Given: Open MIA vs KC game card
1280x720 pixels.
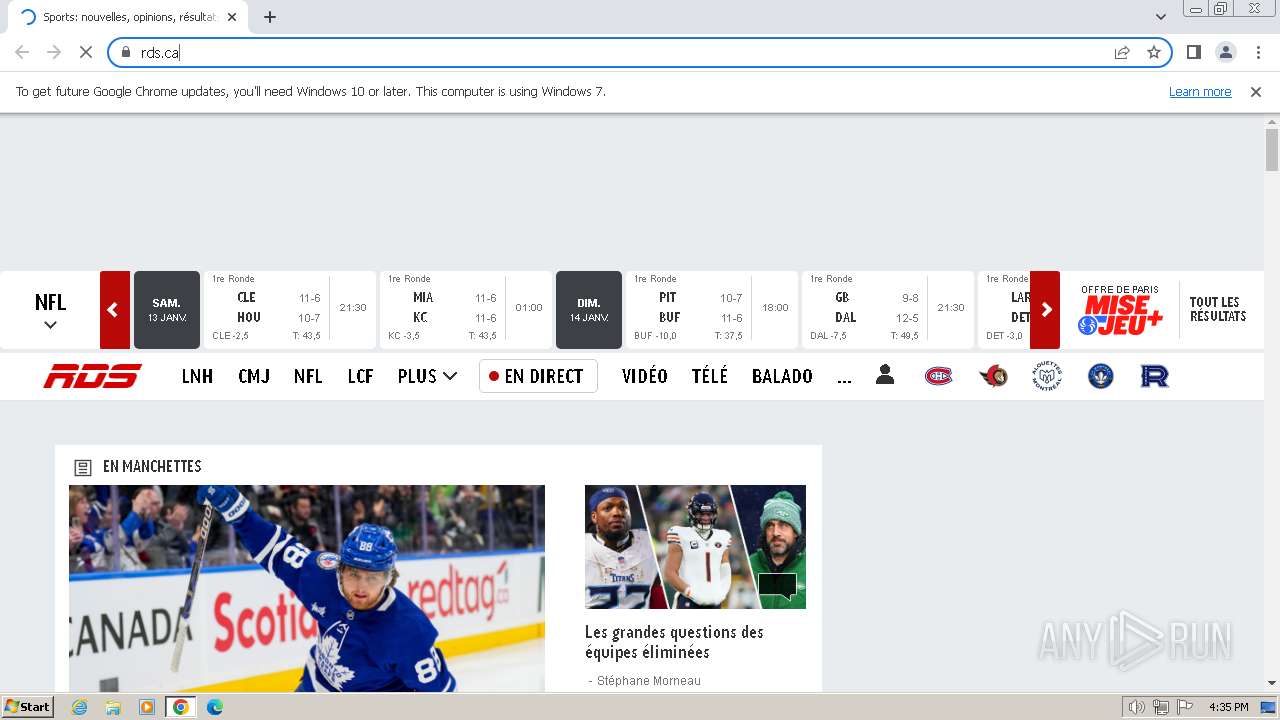Looking at the screenshot, I should pyautogui.click(x=466, y=310).
